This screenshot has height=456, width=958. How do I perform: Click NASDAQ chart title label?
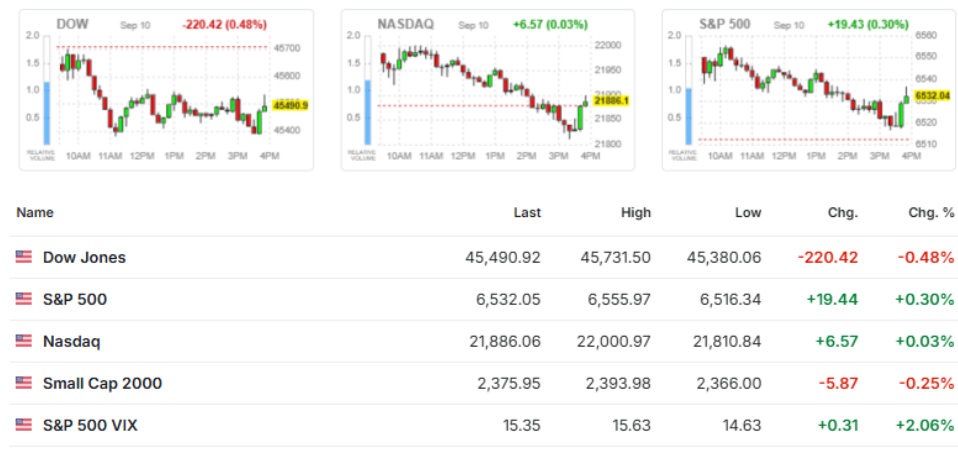(x=406, y=24)
